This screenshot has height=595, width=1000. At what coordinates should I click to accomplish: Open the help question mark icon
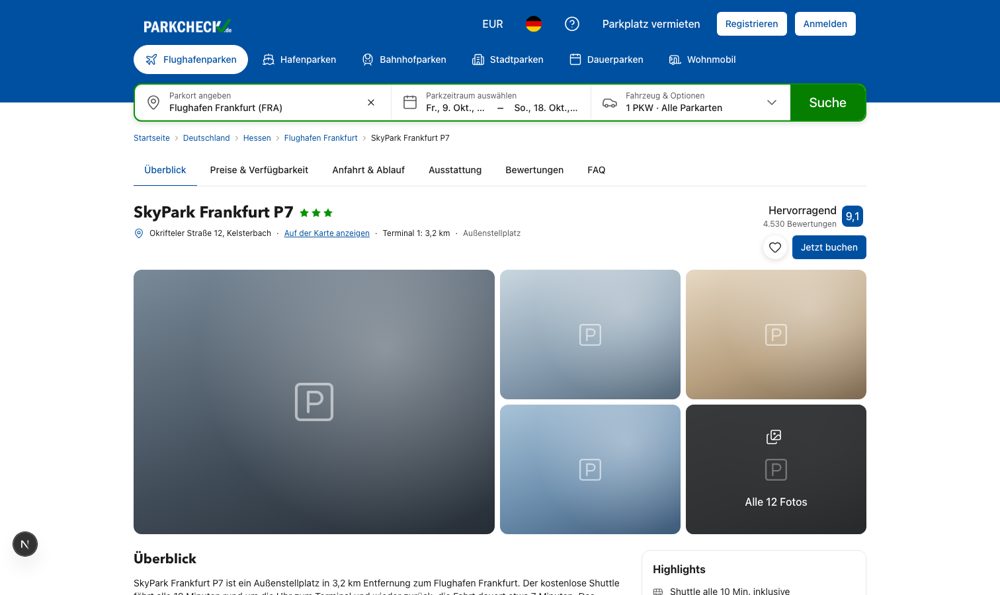click(572, 24)
